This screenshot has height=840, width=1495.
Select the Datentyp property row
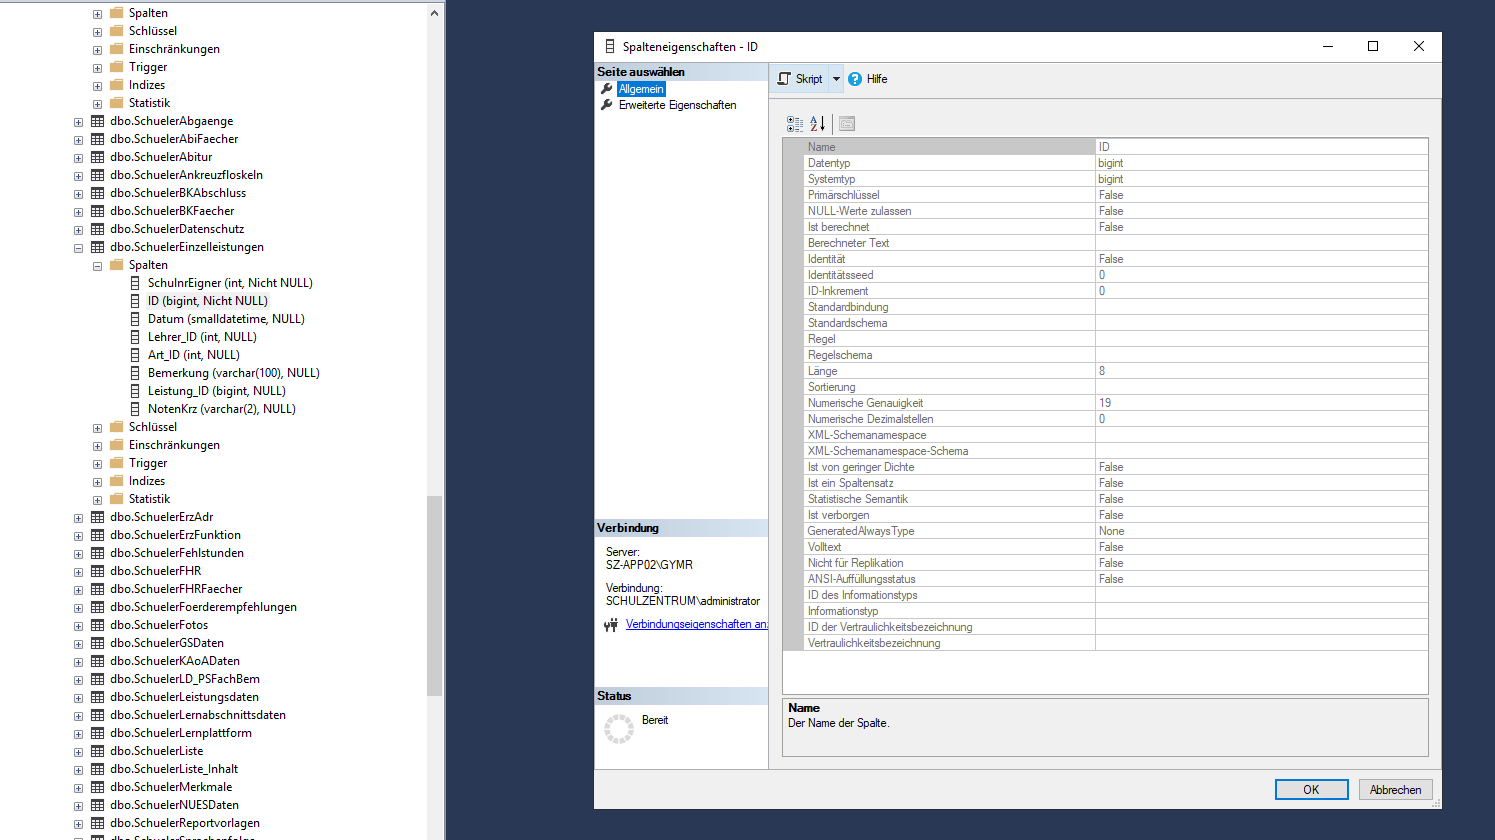[950, 163]
